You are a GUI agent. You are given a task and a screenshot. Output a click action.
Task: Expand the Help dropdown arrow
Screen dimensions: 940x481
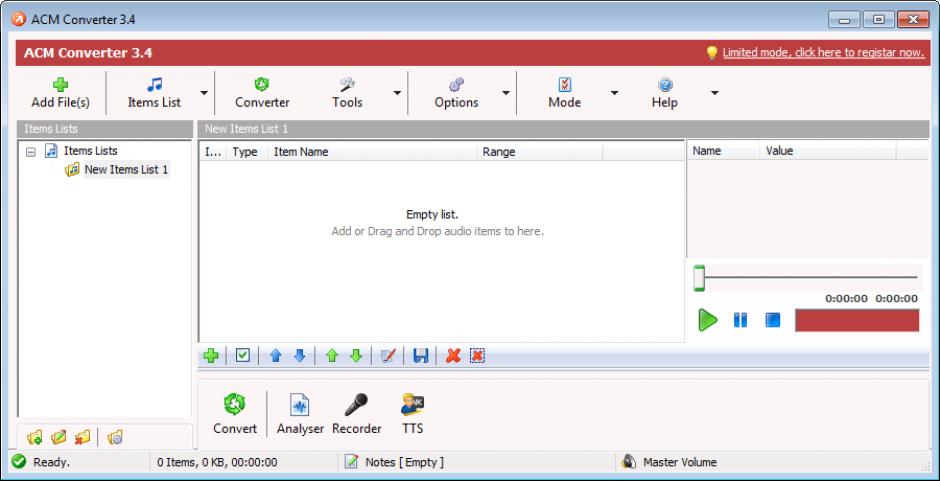[x=714, y=93]
